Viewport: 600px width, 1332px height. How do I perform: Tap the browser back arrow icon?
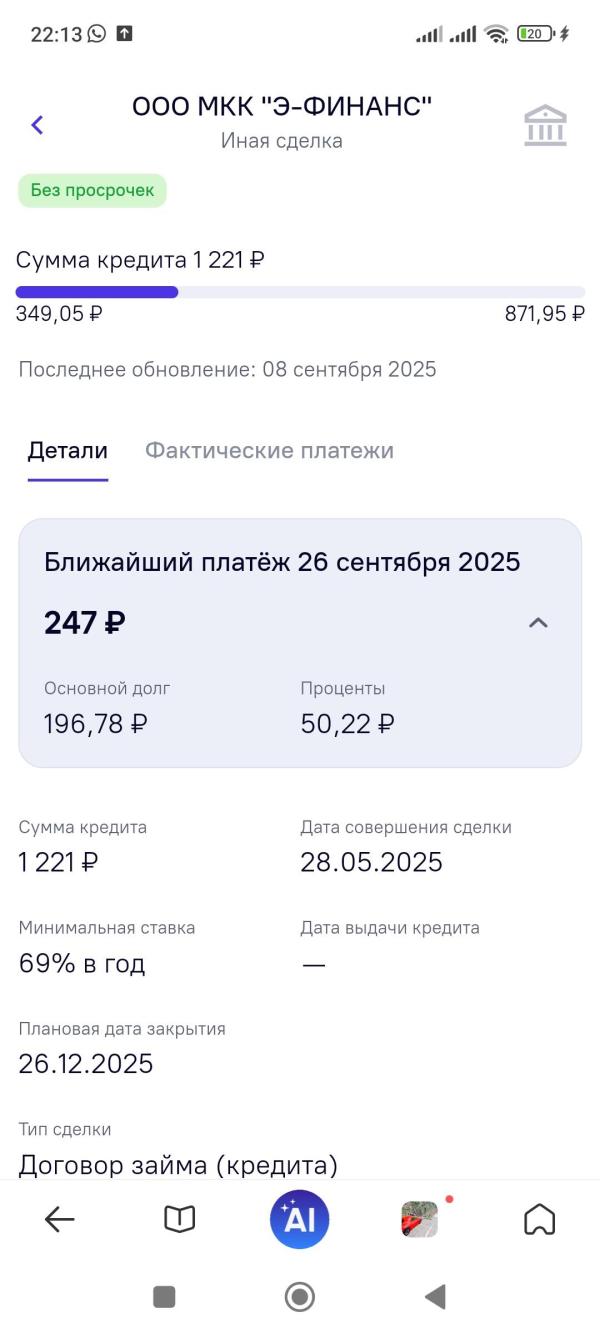click(60, 1219)
